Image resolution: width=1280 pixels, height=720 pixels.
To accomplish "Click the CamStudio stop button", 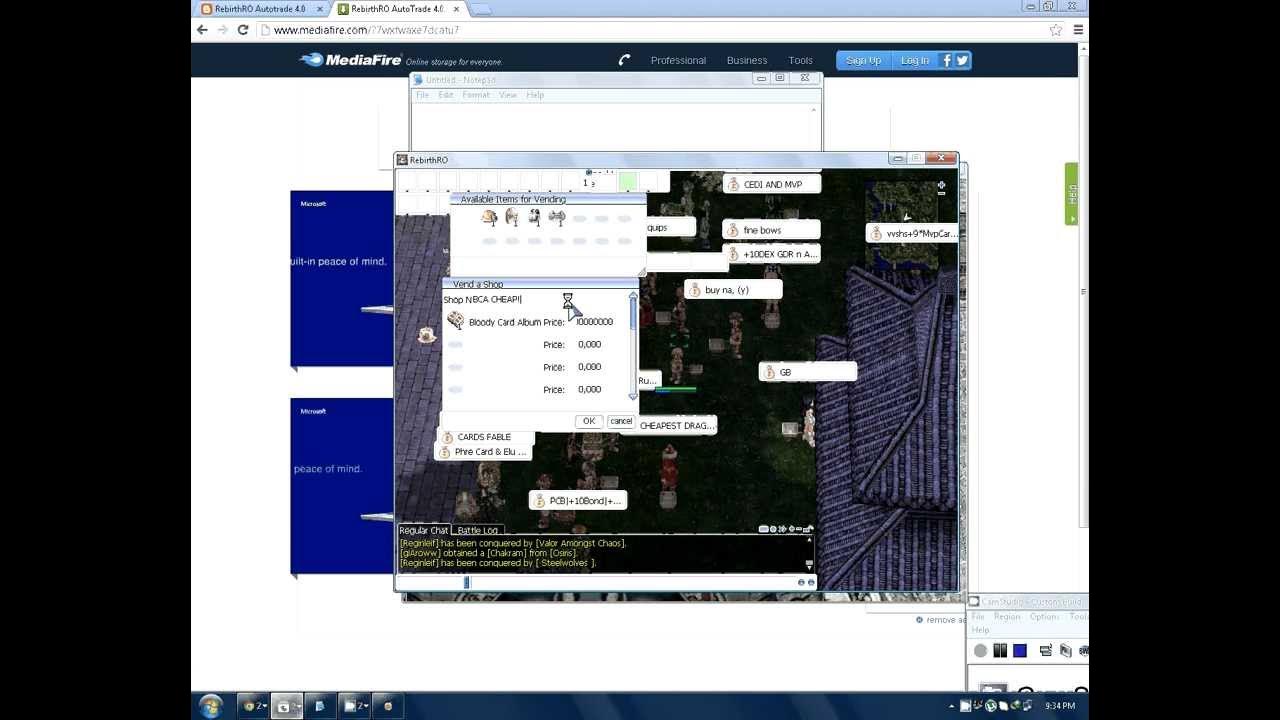I will 1020,650.
